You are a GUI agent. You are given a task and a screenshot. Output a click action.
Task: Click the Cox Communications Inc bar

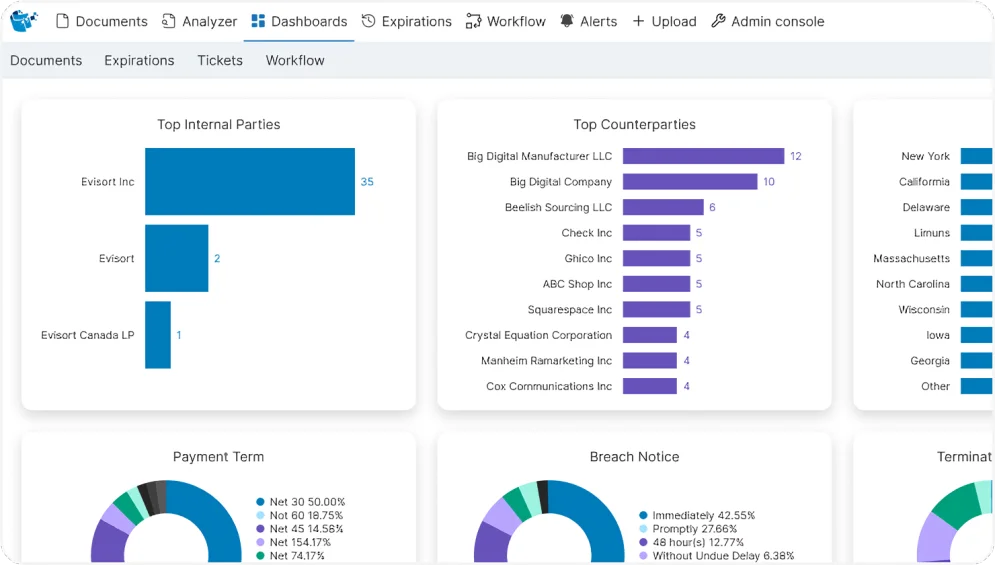click(650, 386)
